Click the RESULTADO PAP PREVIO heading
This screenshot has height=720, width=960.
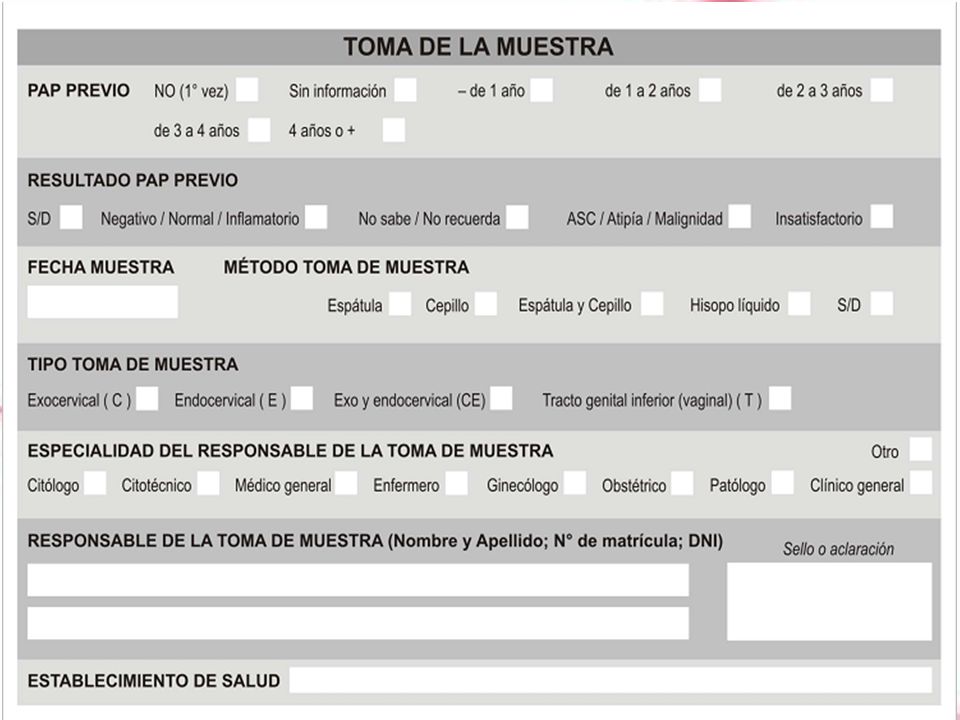click(x=133, y=181)
